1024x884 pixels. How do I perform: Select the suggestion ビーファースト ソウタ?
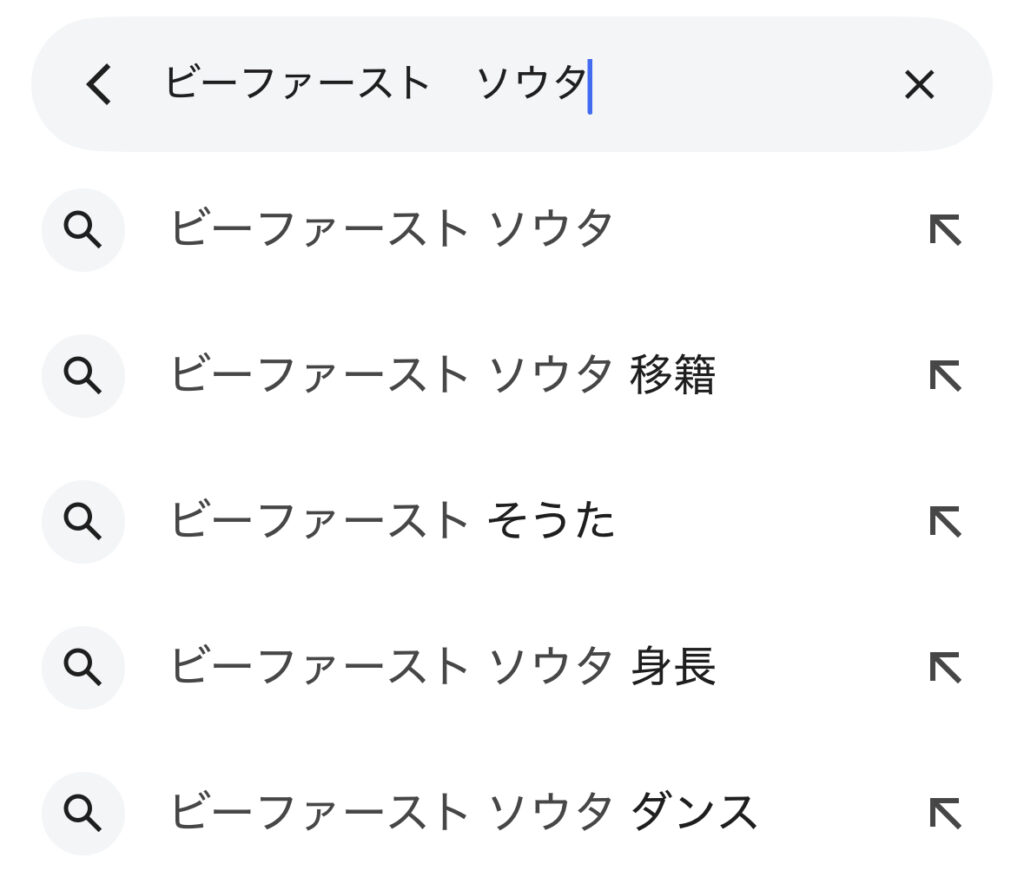[392, 231]
